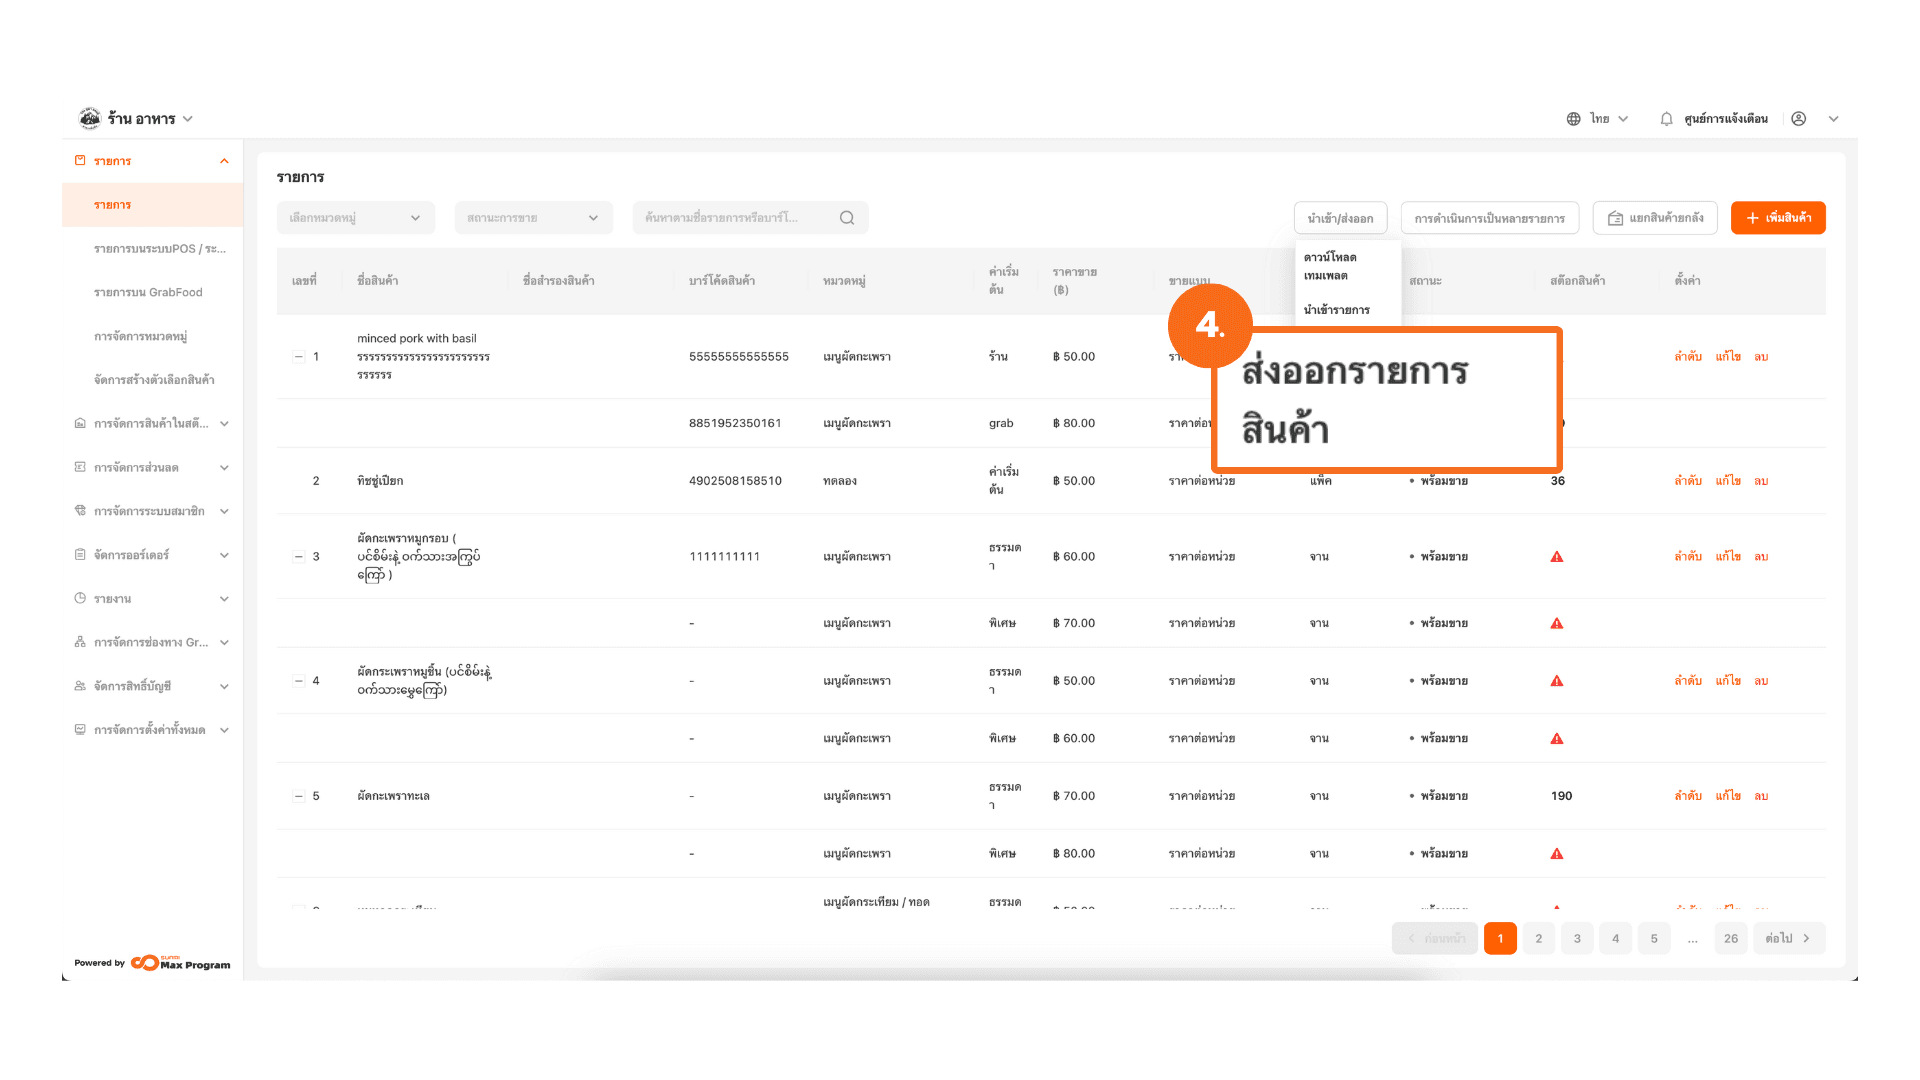Image resolution: width=1920 pixels, height=1080 pixels.
Task: Collapse variants of item 5
Action: [298, 796]
